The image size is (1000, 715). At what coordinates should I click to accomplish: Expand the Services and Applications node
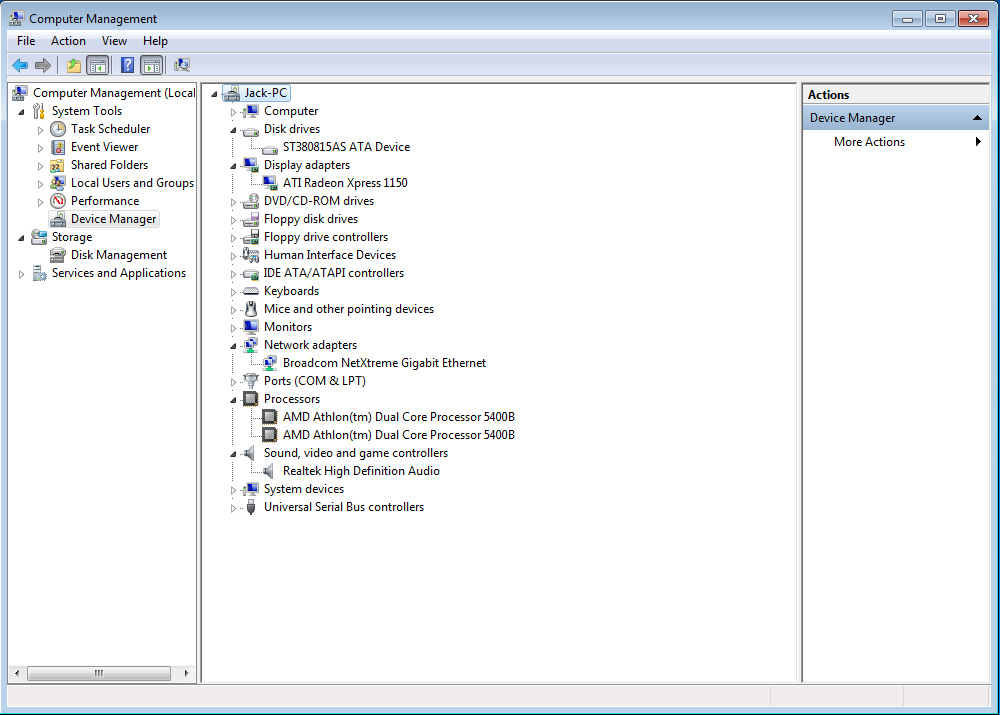[21, 274]
